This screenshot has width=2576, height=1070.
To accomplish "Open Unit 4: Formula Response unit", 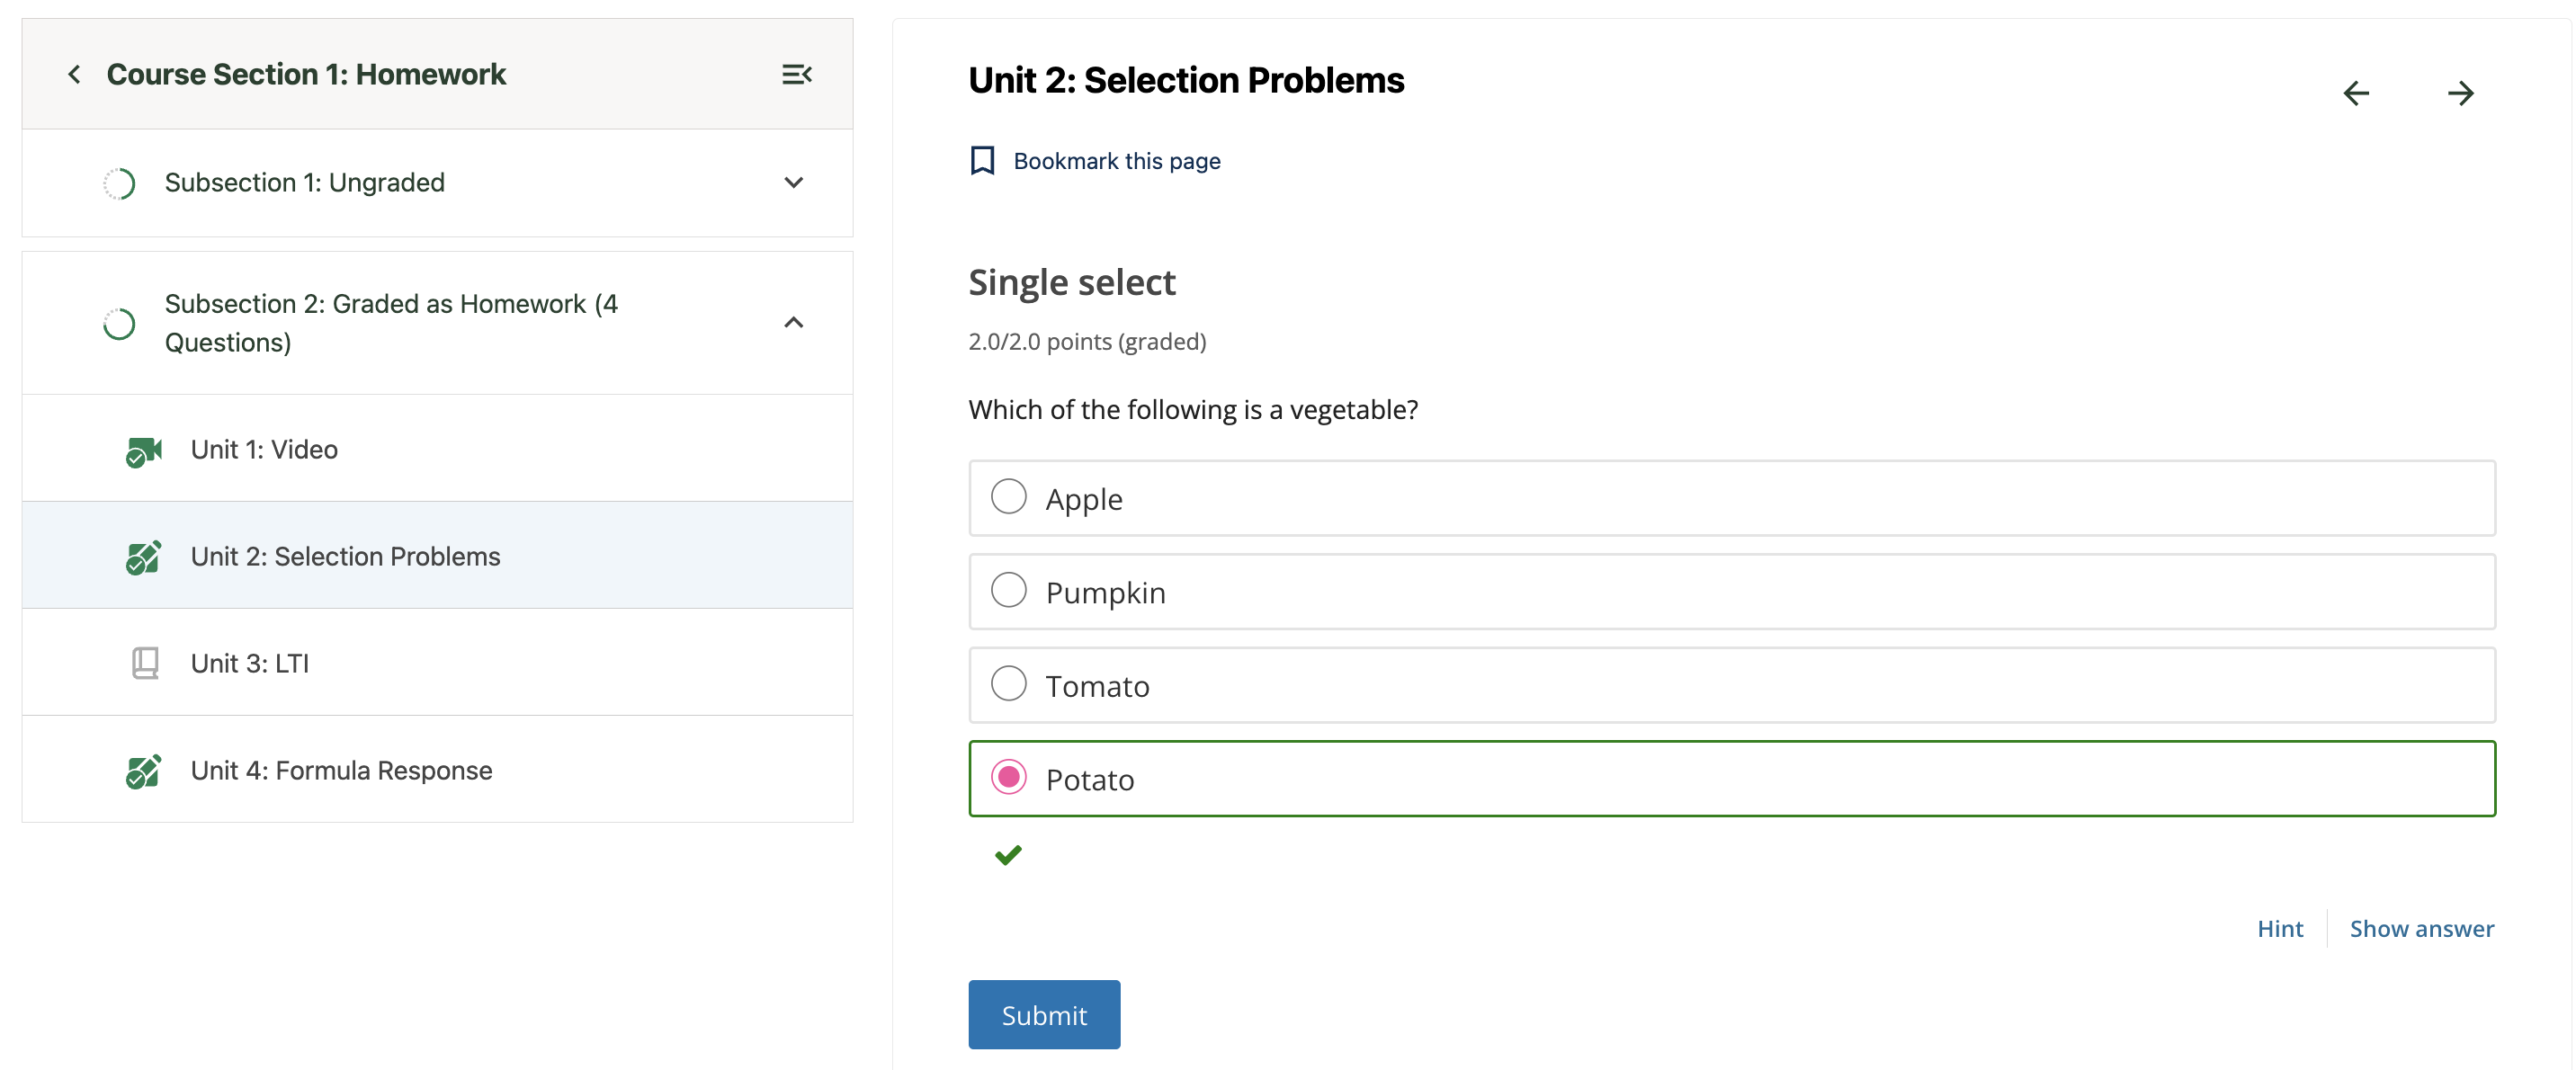I will [x=341, y=771].
